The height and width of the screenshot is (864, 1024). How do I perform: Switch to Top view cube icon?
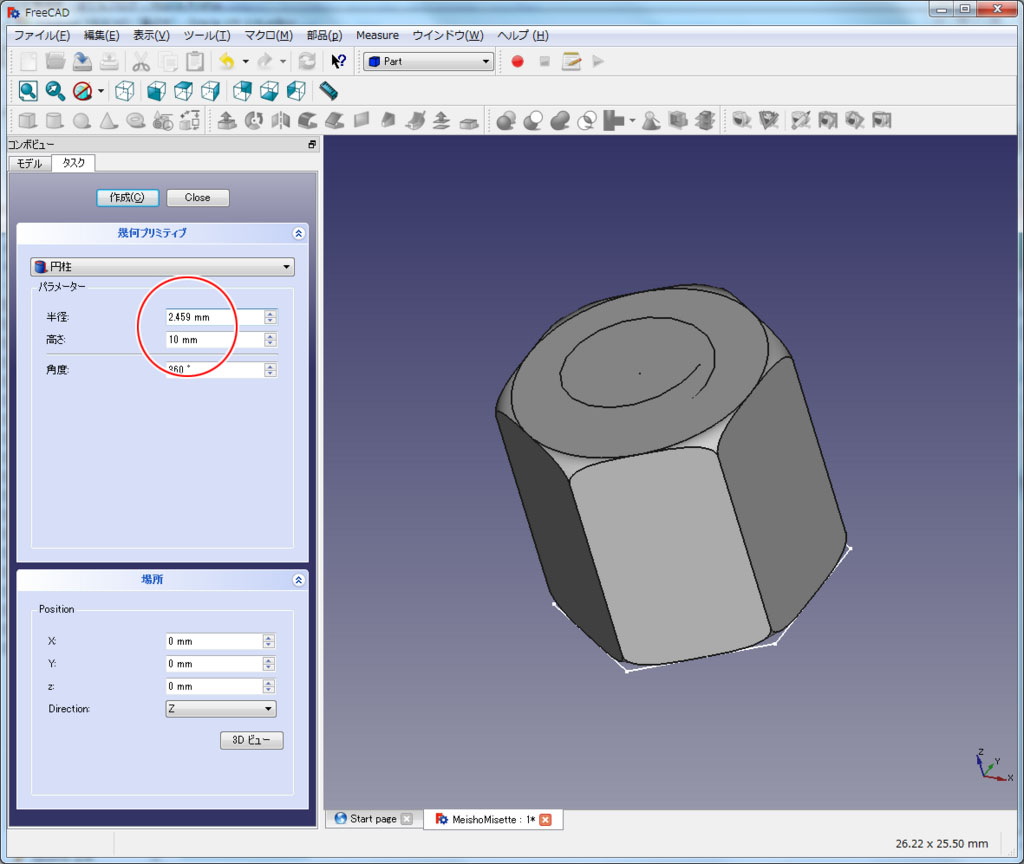184,91
